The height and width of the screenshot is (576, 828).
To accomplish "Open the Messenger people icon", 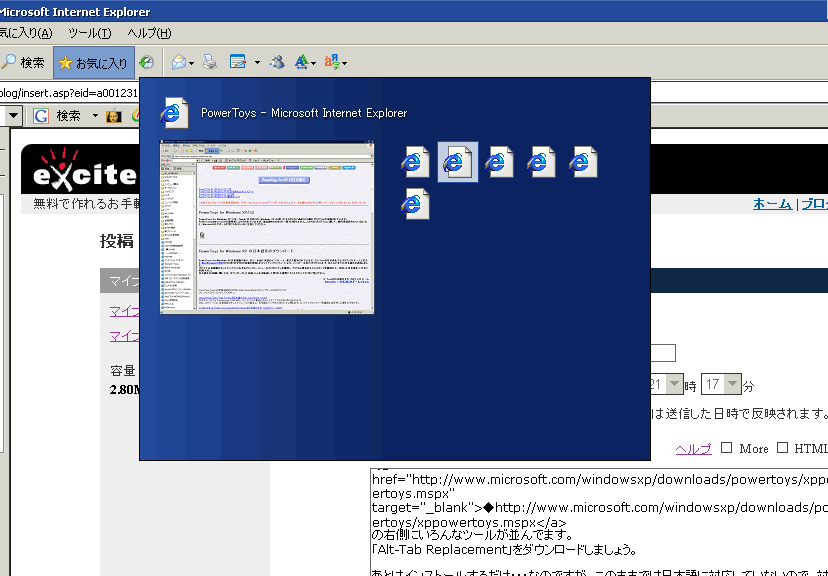I will pos(277,62).
